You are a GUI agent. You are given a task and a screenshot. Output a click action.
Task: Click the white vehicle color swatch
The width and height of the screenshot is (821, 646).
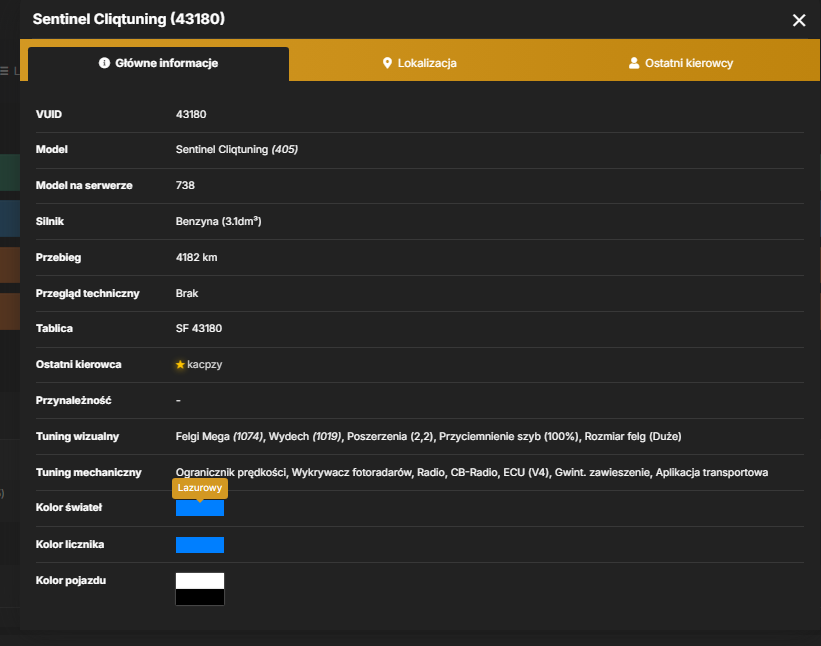(199, 581)
